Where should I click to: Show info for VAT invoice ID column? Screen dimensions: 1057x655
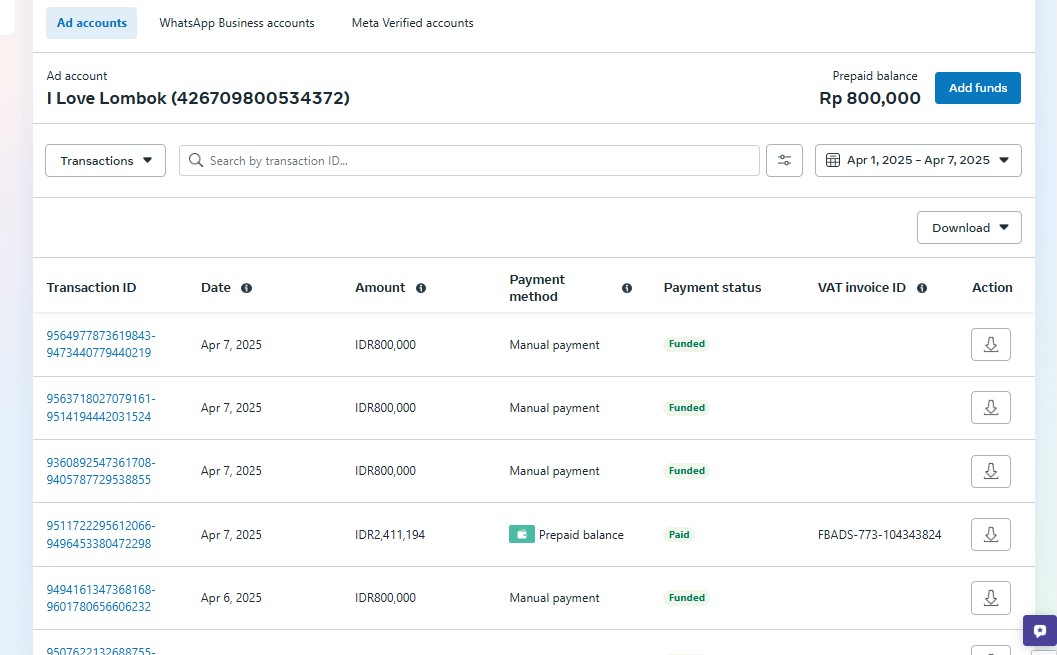click(922, 288)
